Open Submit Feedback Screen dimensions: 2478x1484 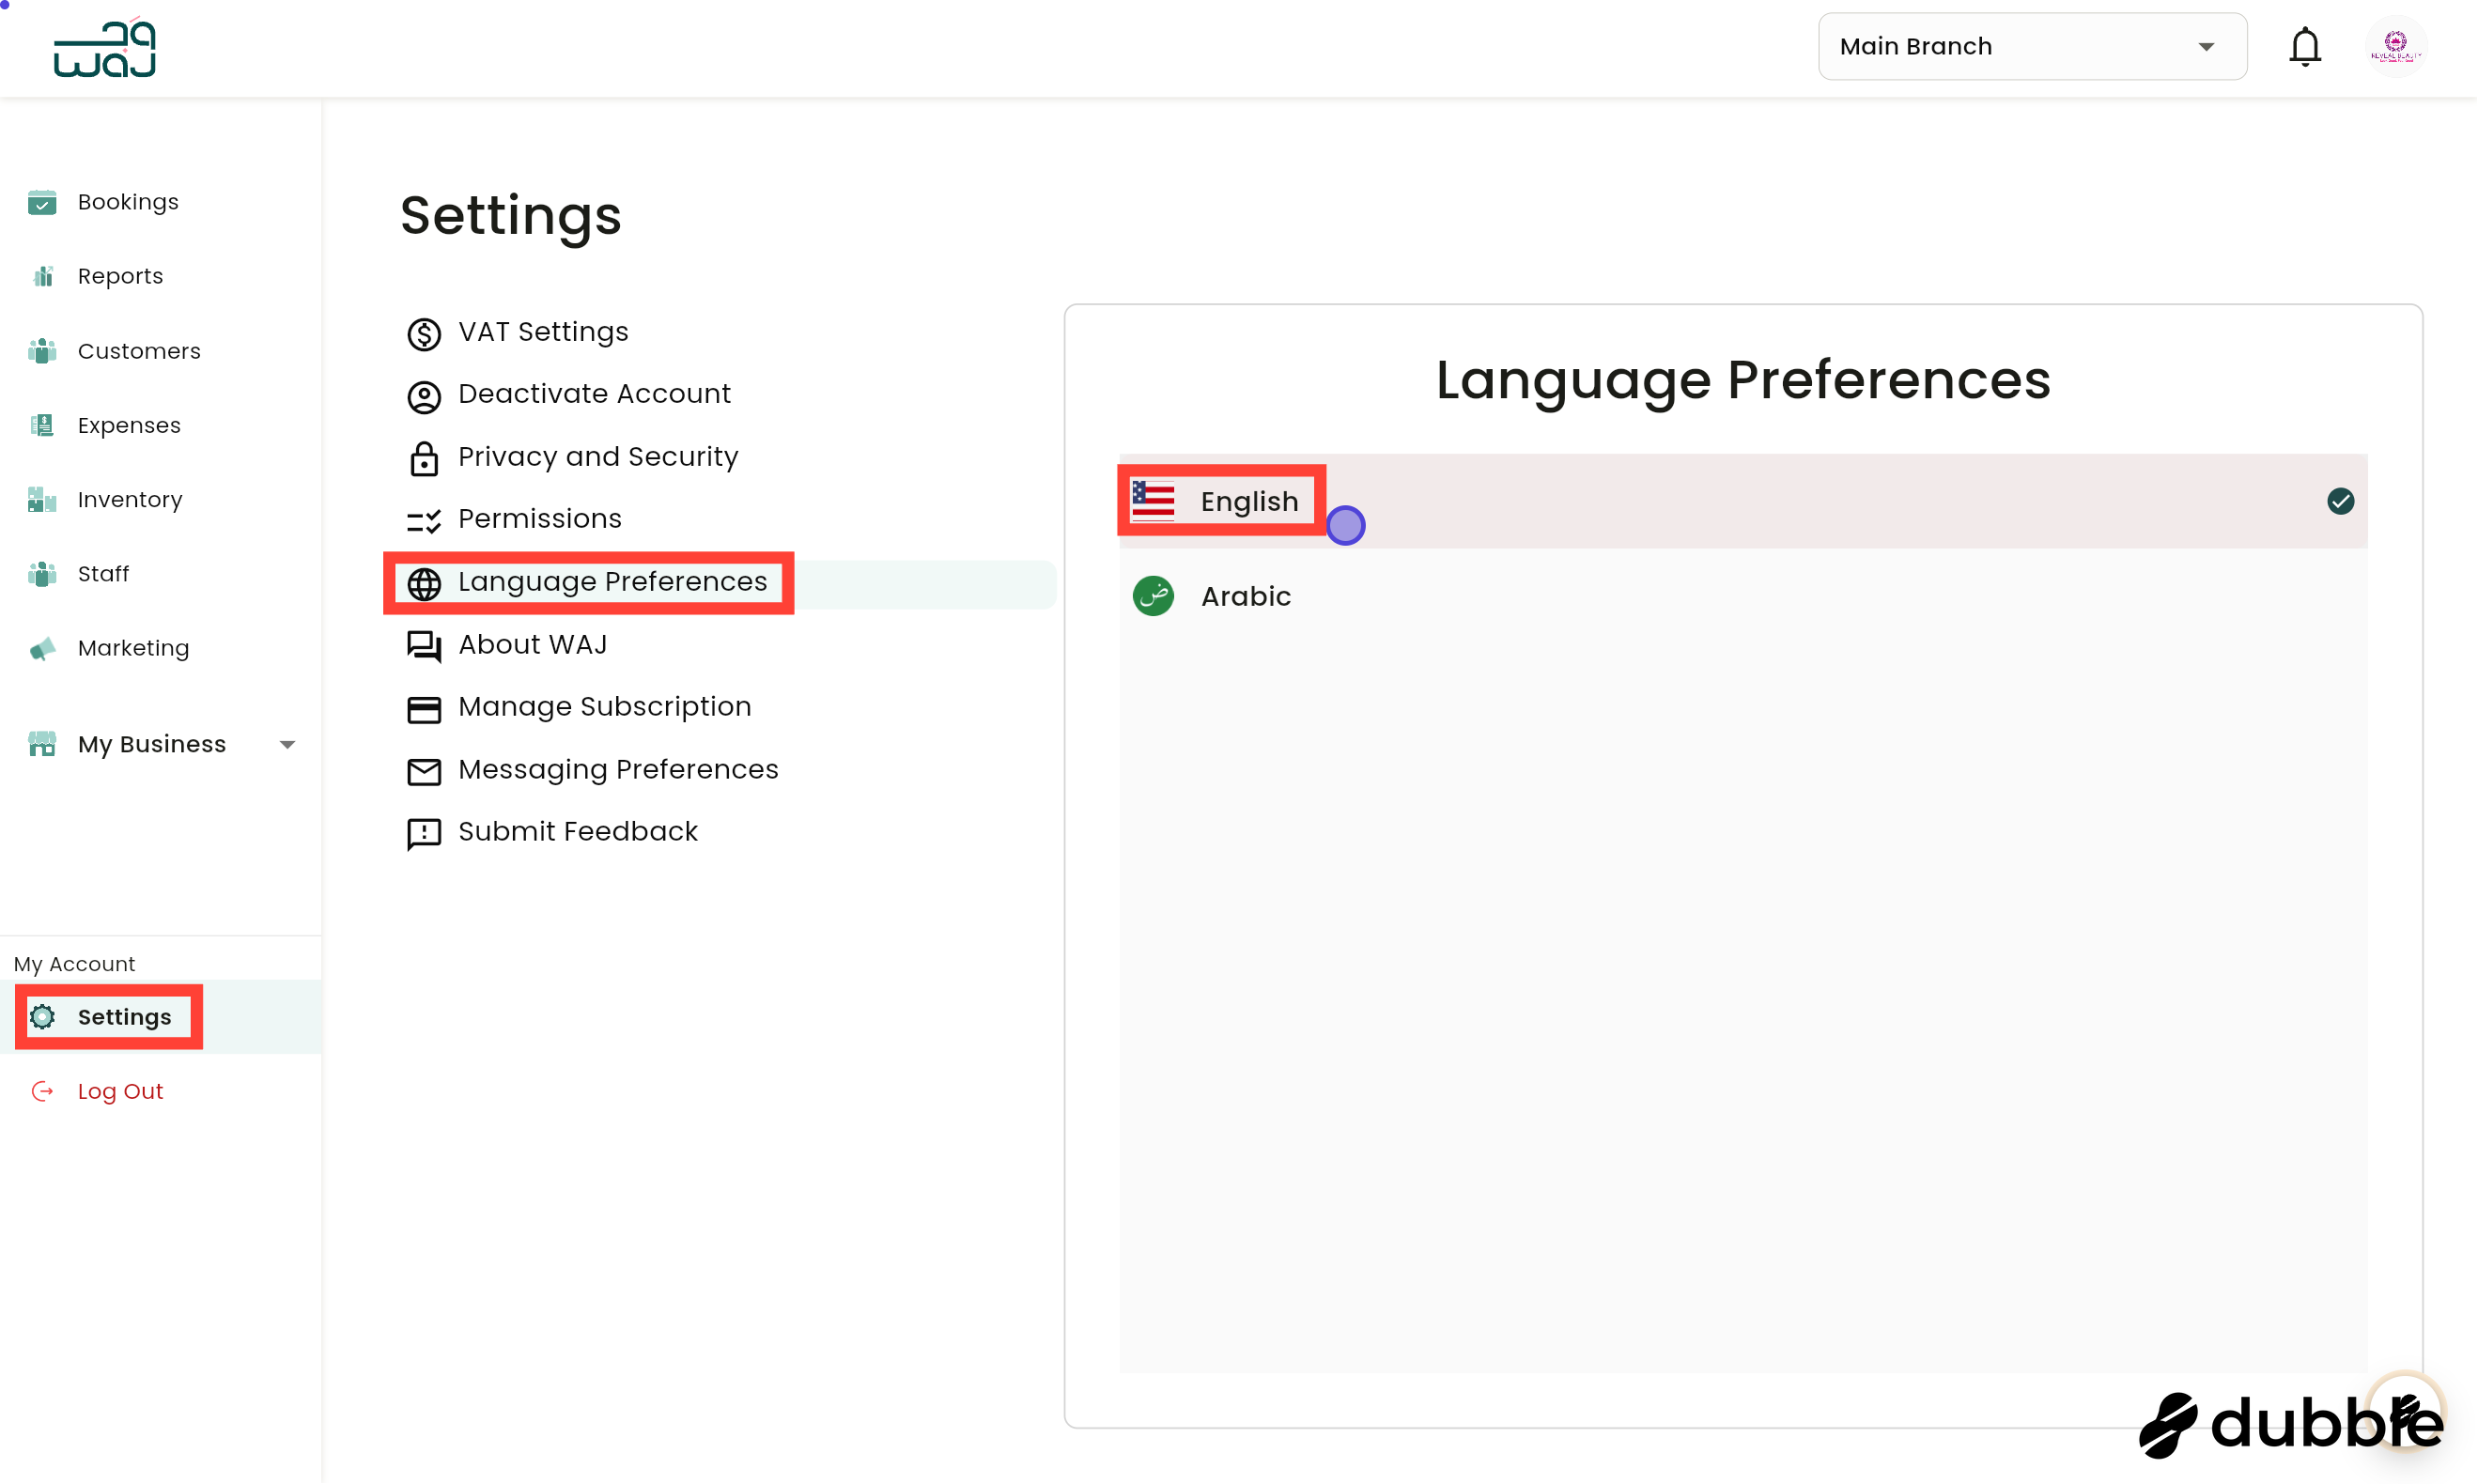577,830
